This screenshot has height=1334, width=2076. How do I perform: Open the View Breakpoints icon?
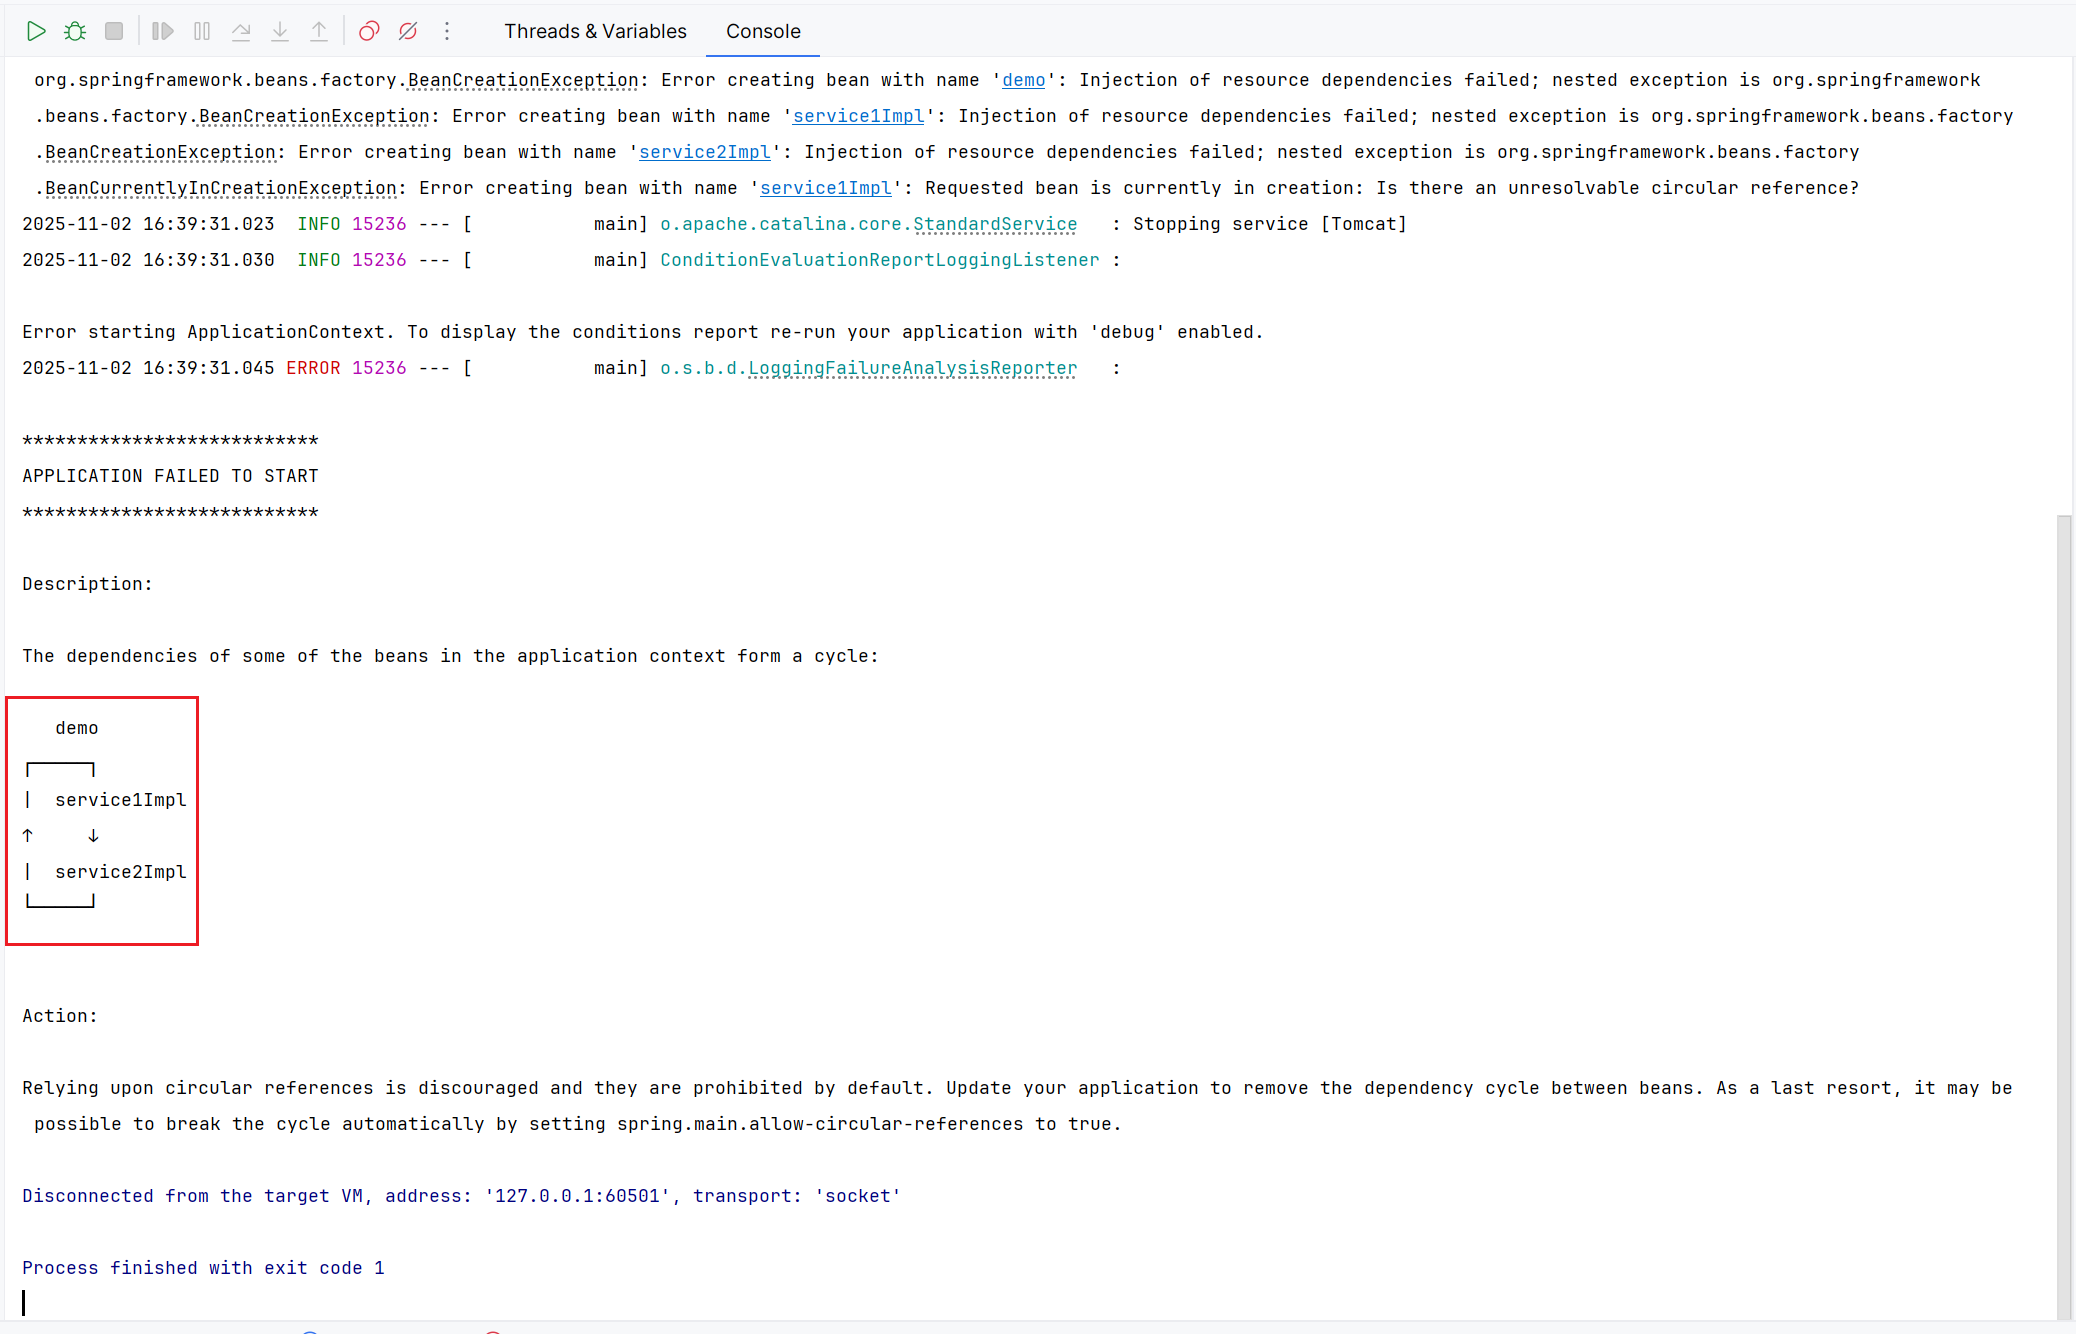(369, 31)
